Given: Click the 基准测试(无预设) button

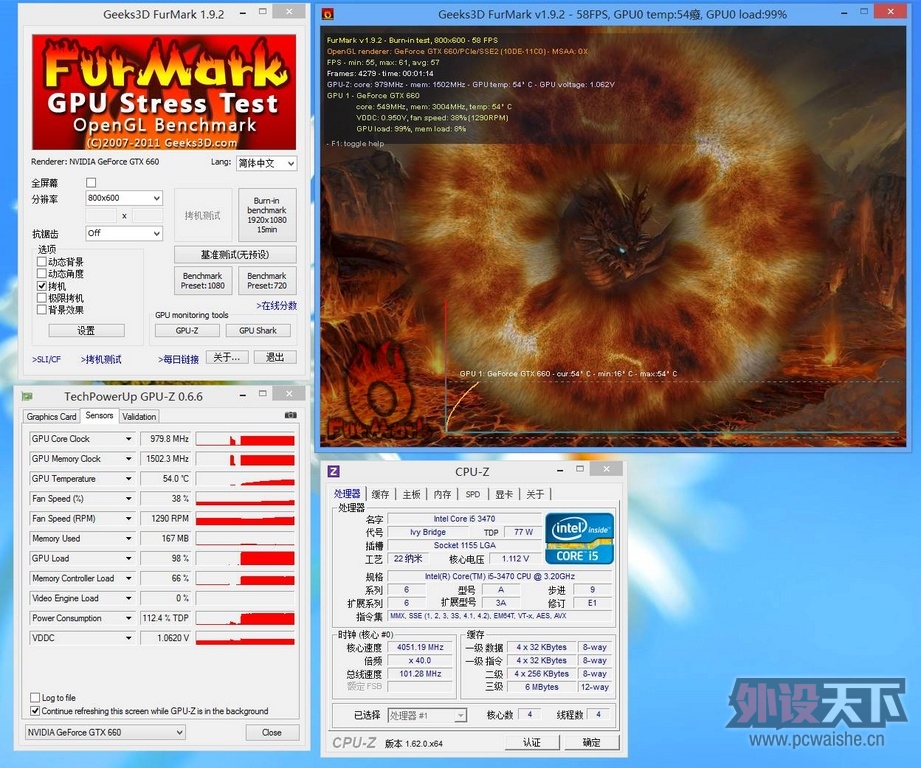Looking at the screenshot, I should point(235,254).
